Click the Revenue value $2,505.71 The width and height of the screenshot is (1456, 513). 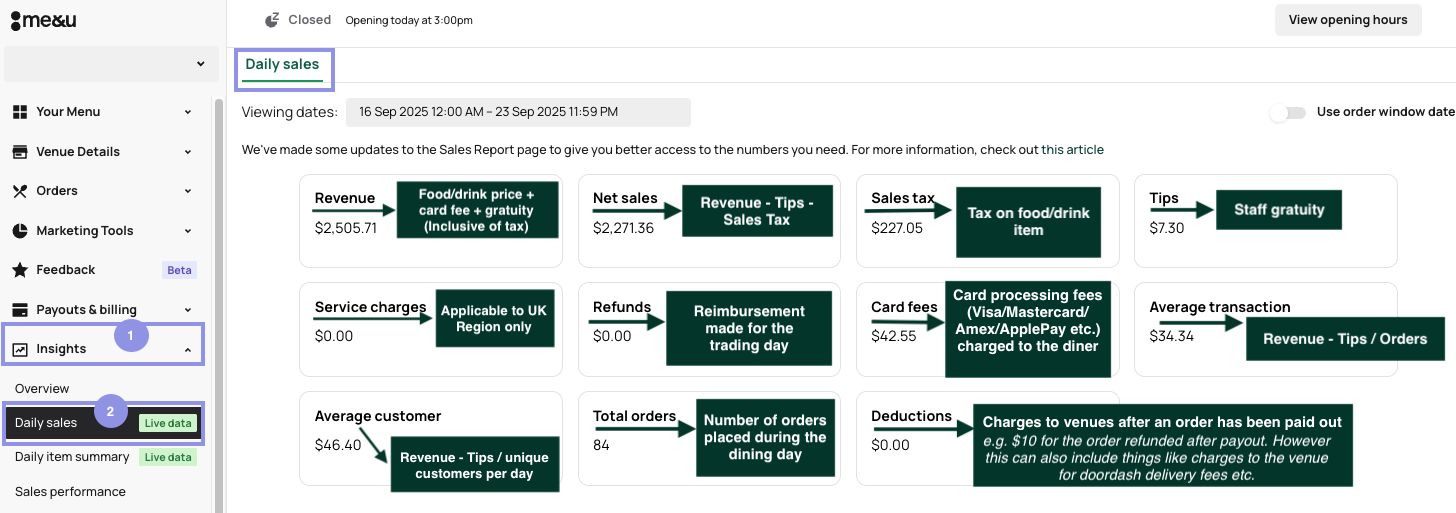point(346,228)
